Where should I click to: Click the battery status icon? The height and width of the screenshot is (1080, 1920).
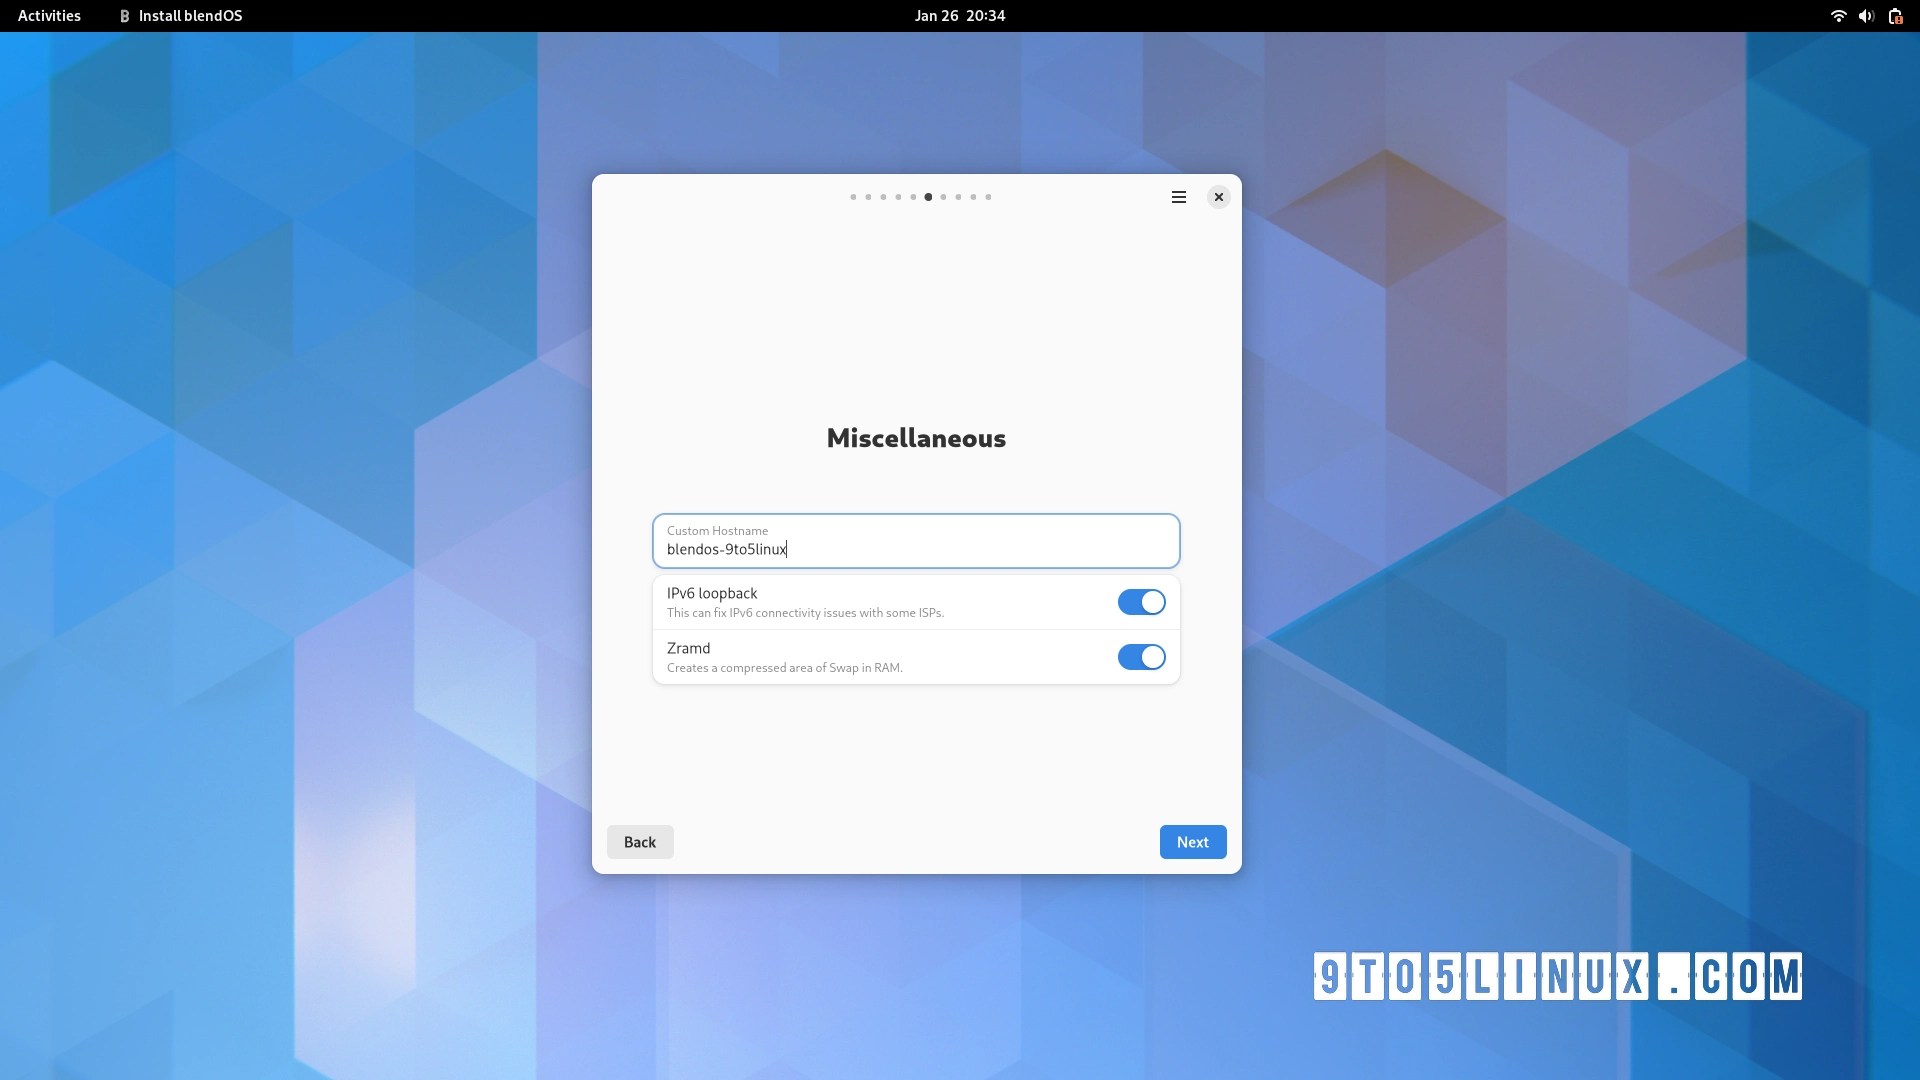(1895, 16)
